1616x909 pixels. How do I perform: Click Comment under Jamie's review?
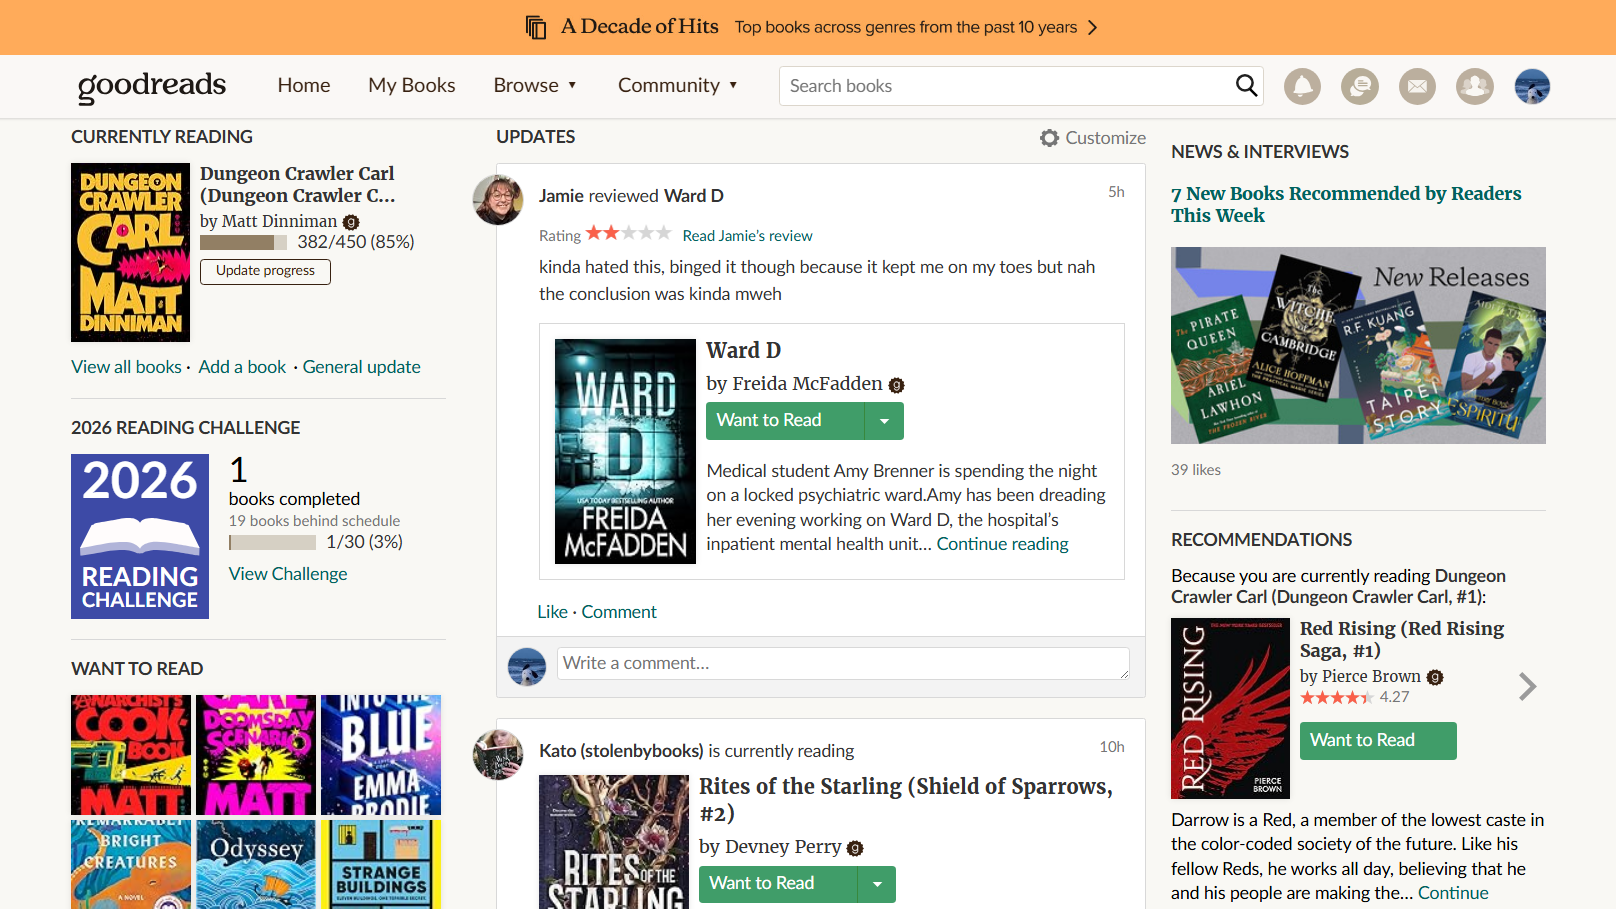[x=619, y=612]
